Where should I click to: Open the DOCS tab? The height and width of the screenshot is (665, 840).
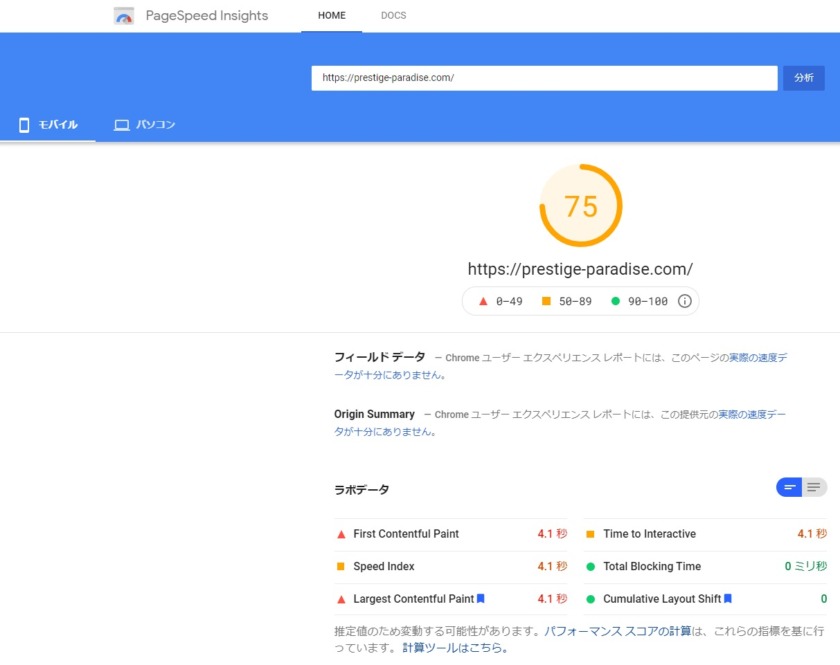(x=393, y=16)
